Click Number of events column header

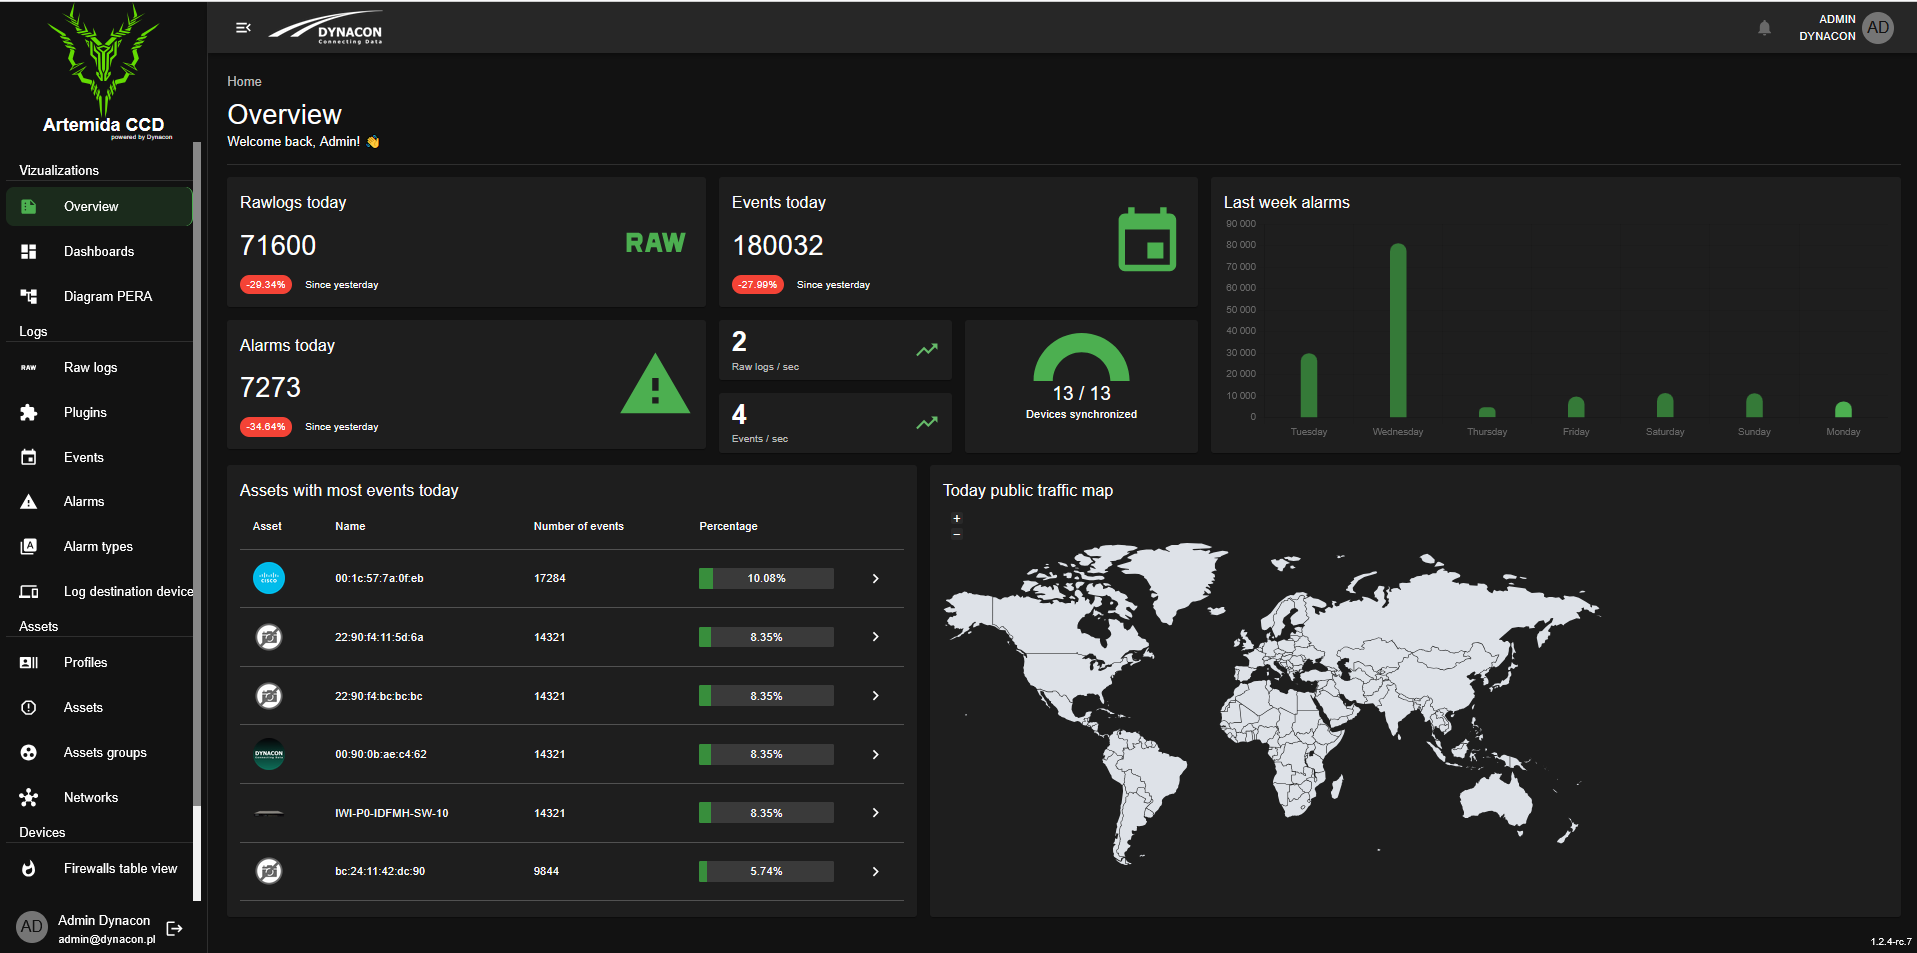pyautogui.click(x=578, y=526)
